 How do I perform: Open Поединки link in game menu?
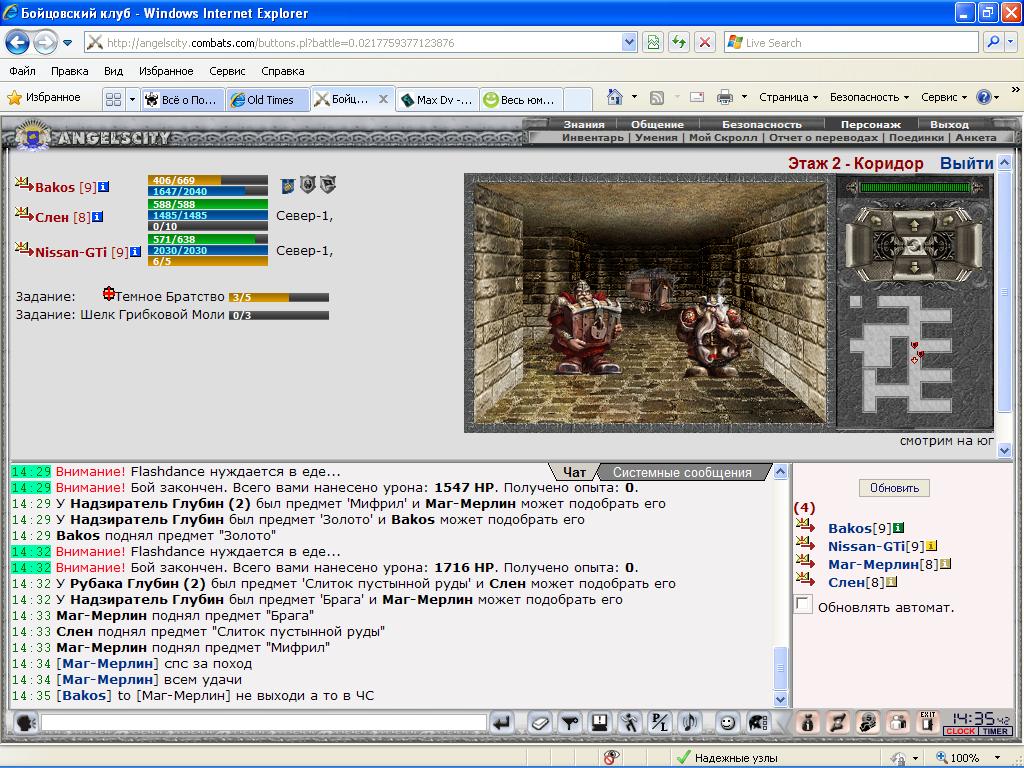pos(916,138)
